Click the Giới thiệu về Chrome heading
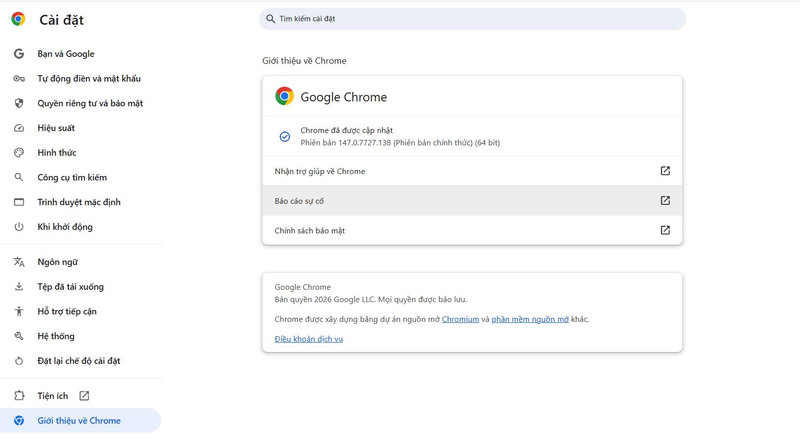This screenshot has height=442, width=800. [304, 61]
